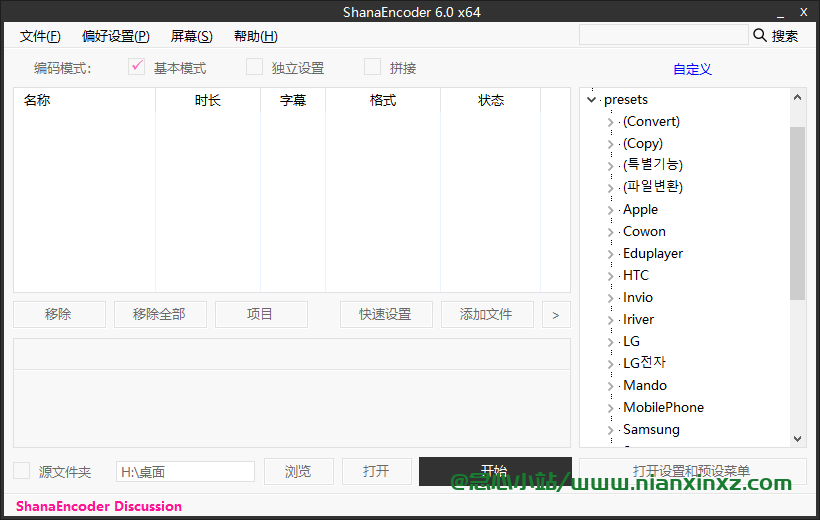Click the preset tree scrollbar thumb

798,213
